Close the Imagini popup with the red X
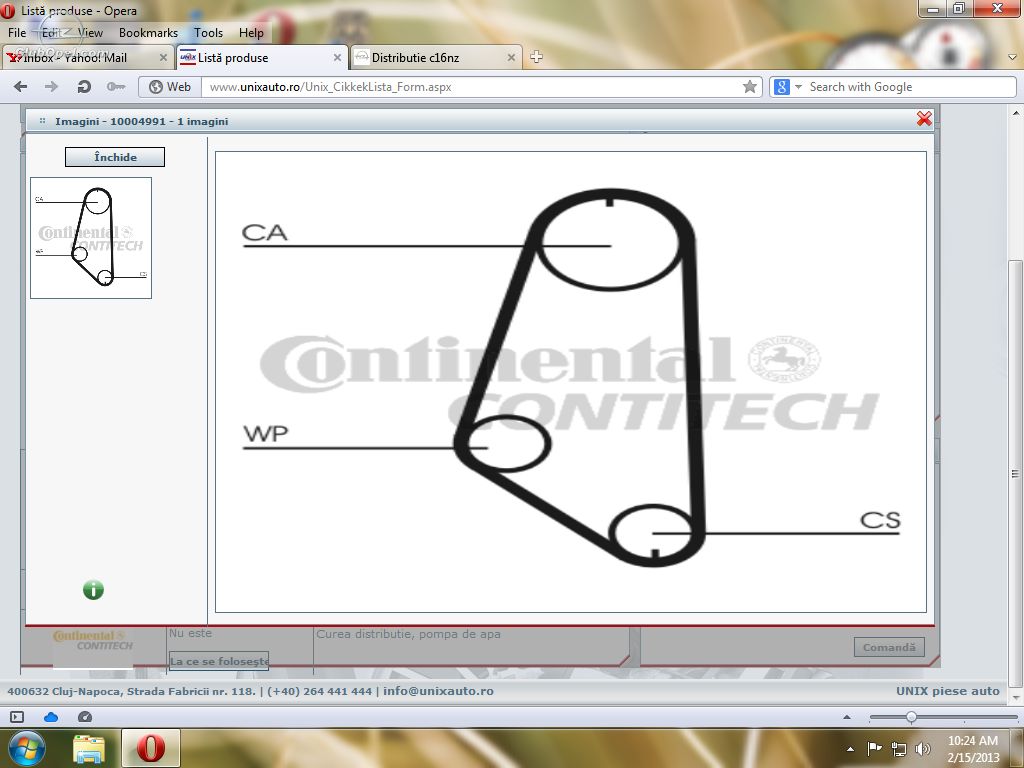1024x768 pixels. (924, 118)
